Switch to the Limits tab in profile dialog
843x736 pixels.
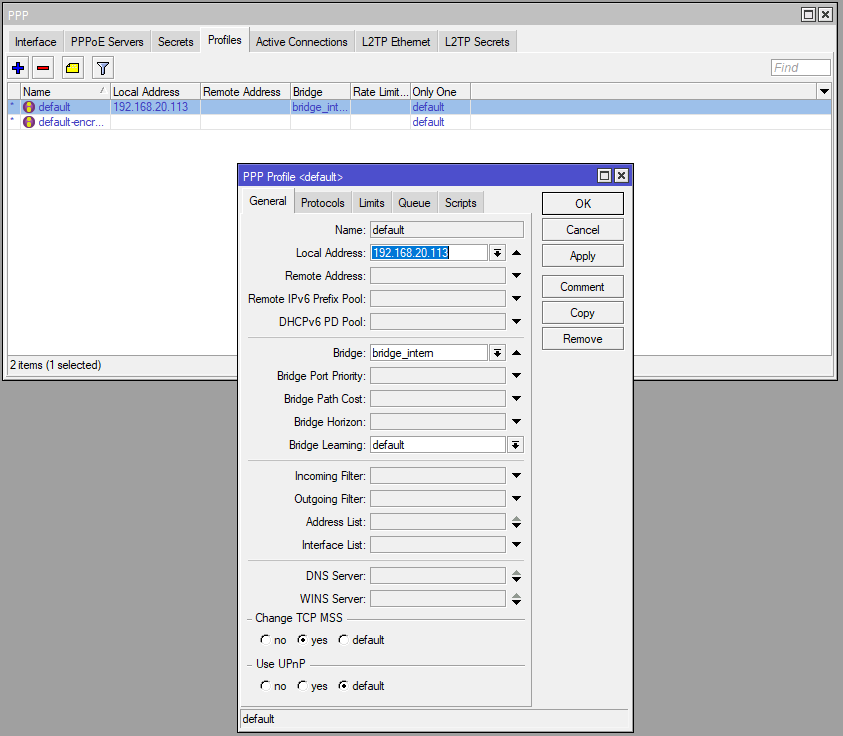coord(372,203)
